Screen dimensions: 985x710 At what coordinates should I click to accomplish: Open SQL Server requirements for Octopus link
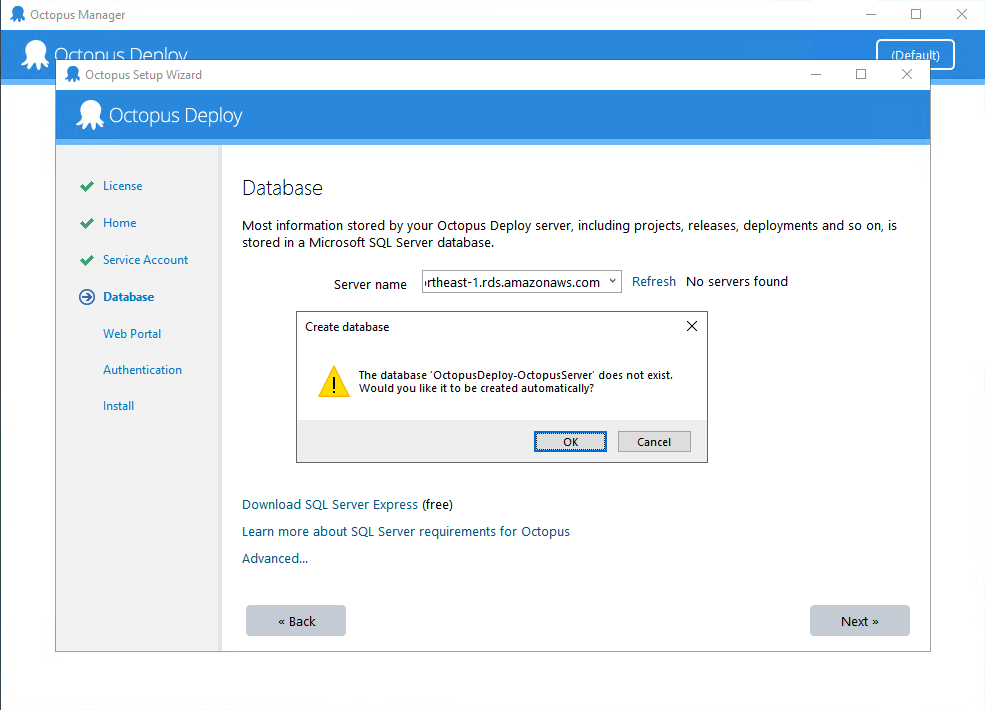(406, 532)
